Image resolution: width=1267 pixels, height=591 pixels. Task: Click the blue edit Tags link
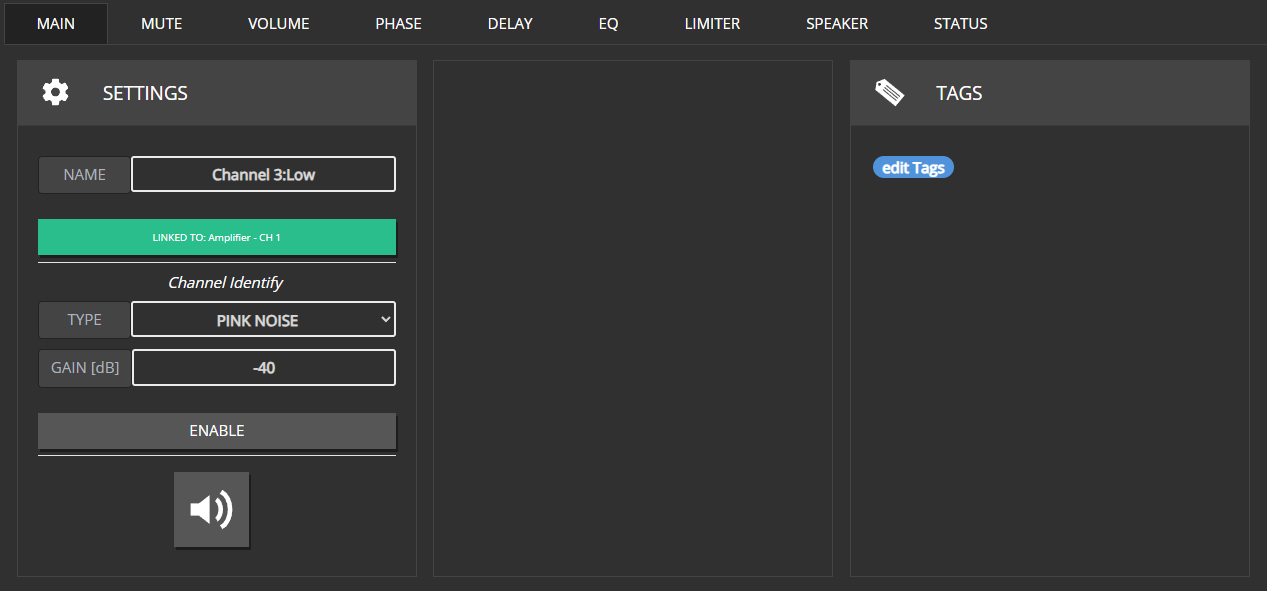(913, 168)
